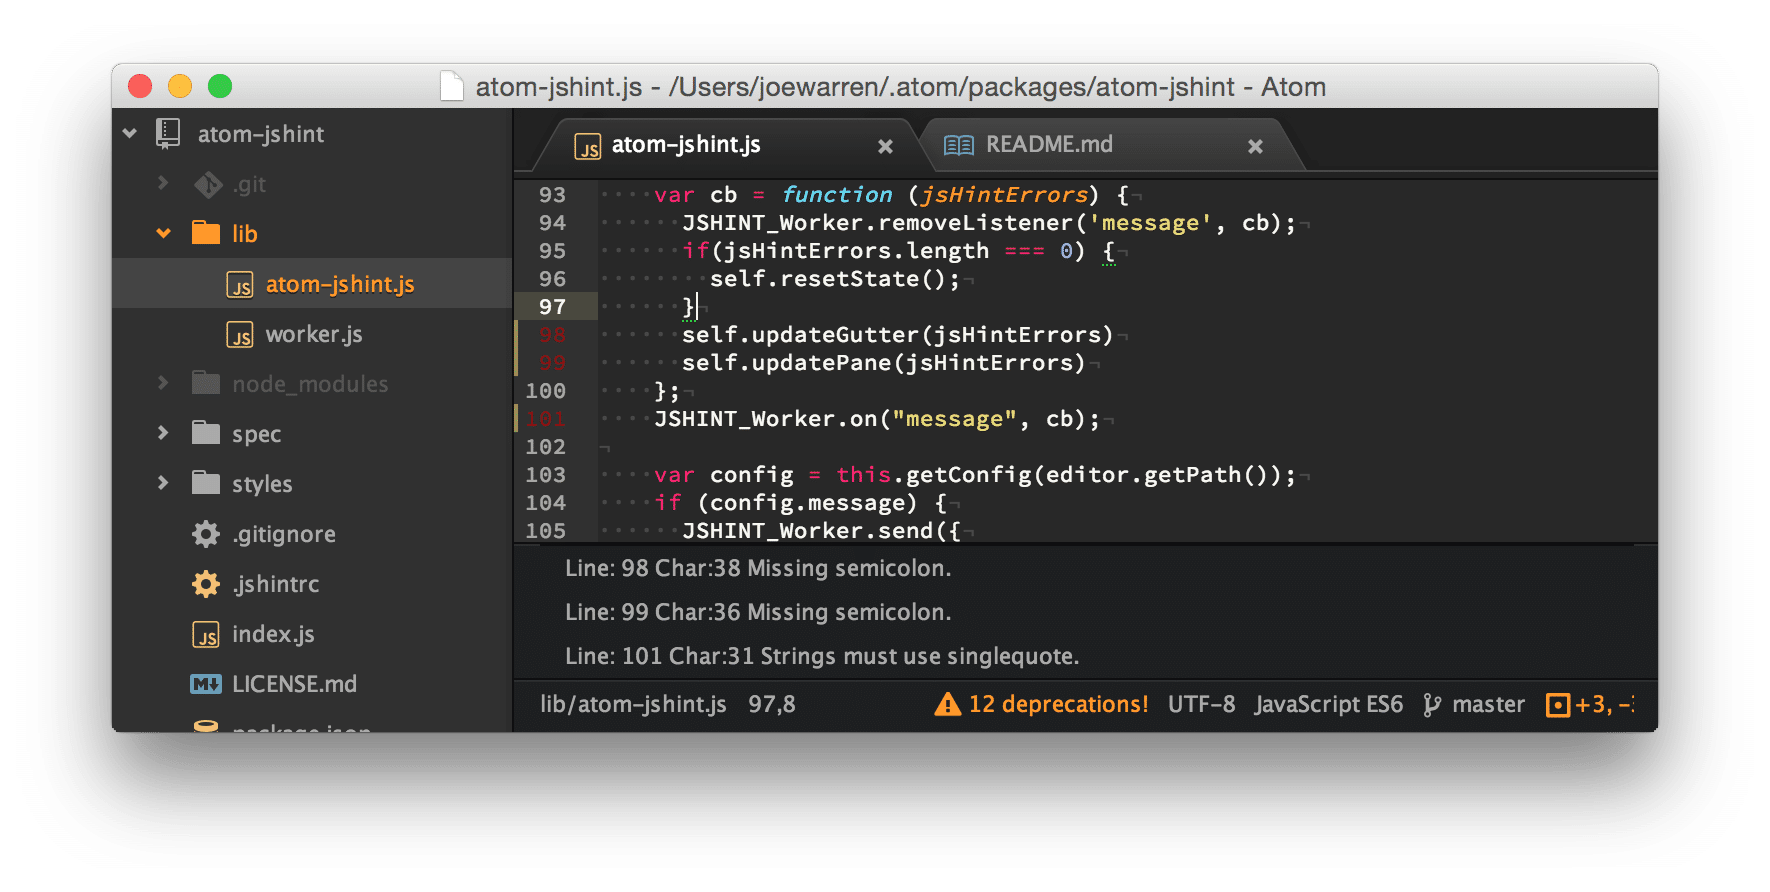Click the node_modules folder icon
1770x892 pixels.
coord(206,383)
